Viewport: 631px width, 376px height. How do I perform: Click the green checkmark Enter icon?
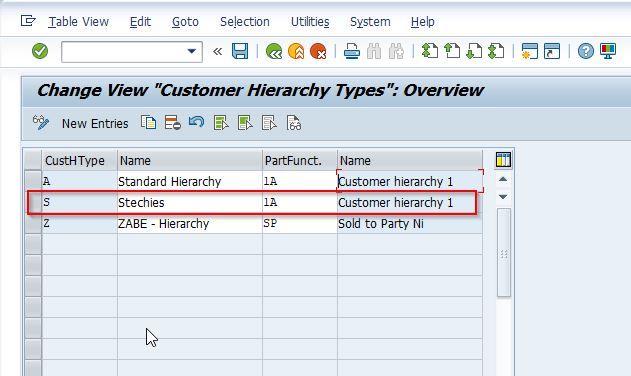point(40,51)
